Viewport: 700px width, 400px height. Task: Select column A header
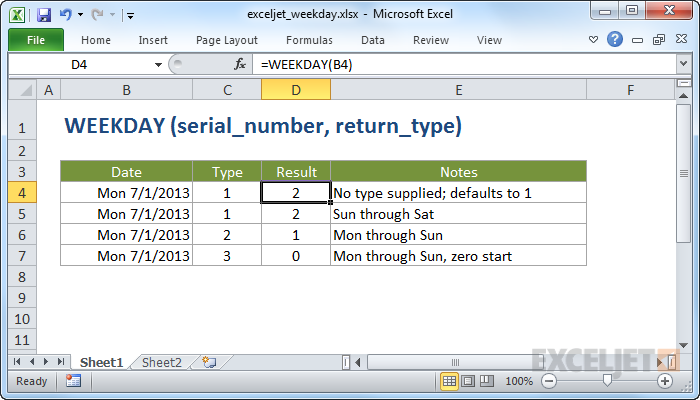coord(49,90)
